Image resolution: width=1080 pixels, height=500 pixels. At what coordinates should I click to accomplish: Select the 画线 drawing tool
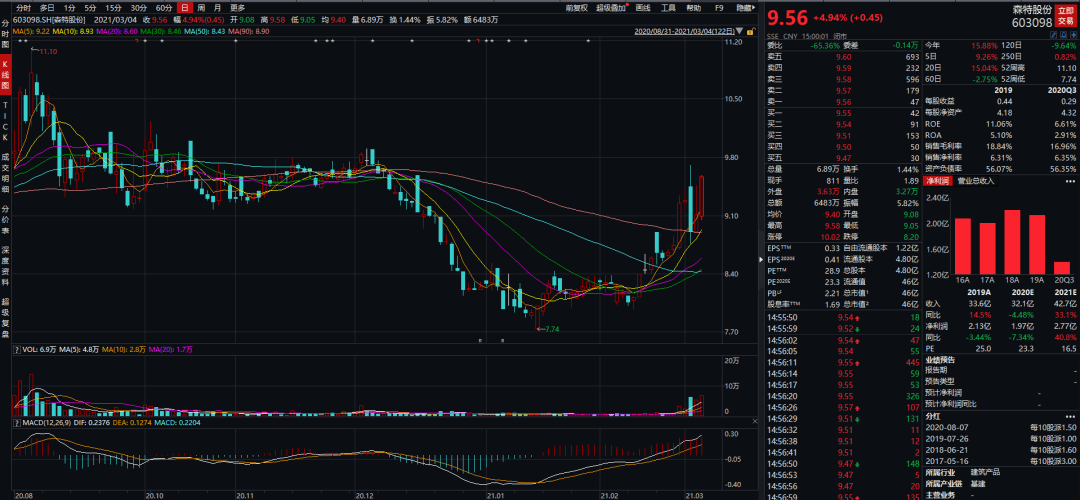pyautogui.click(x=644, y=7)
